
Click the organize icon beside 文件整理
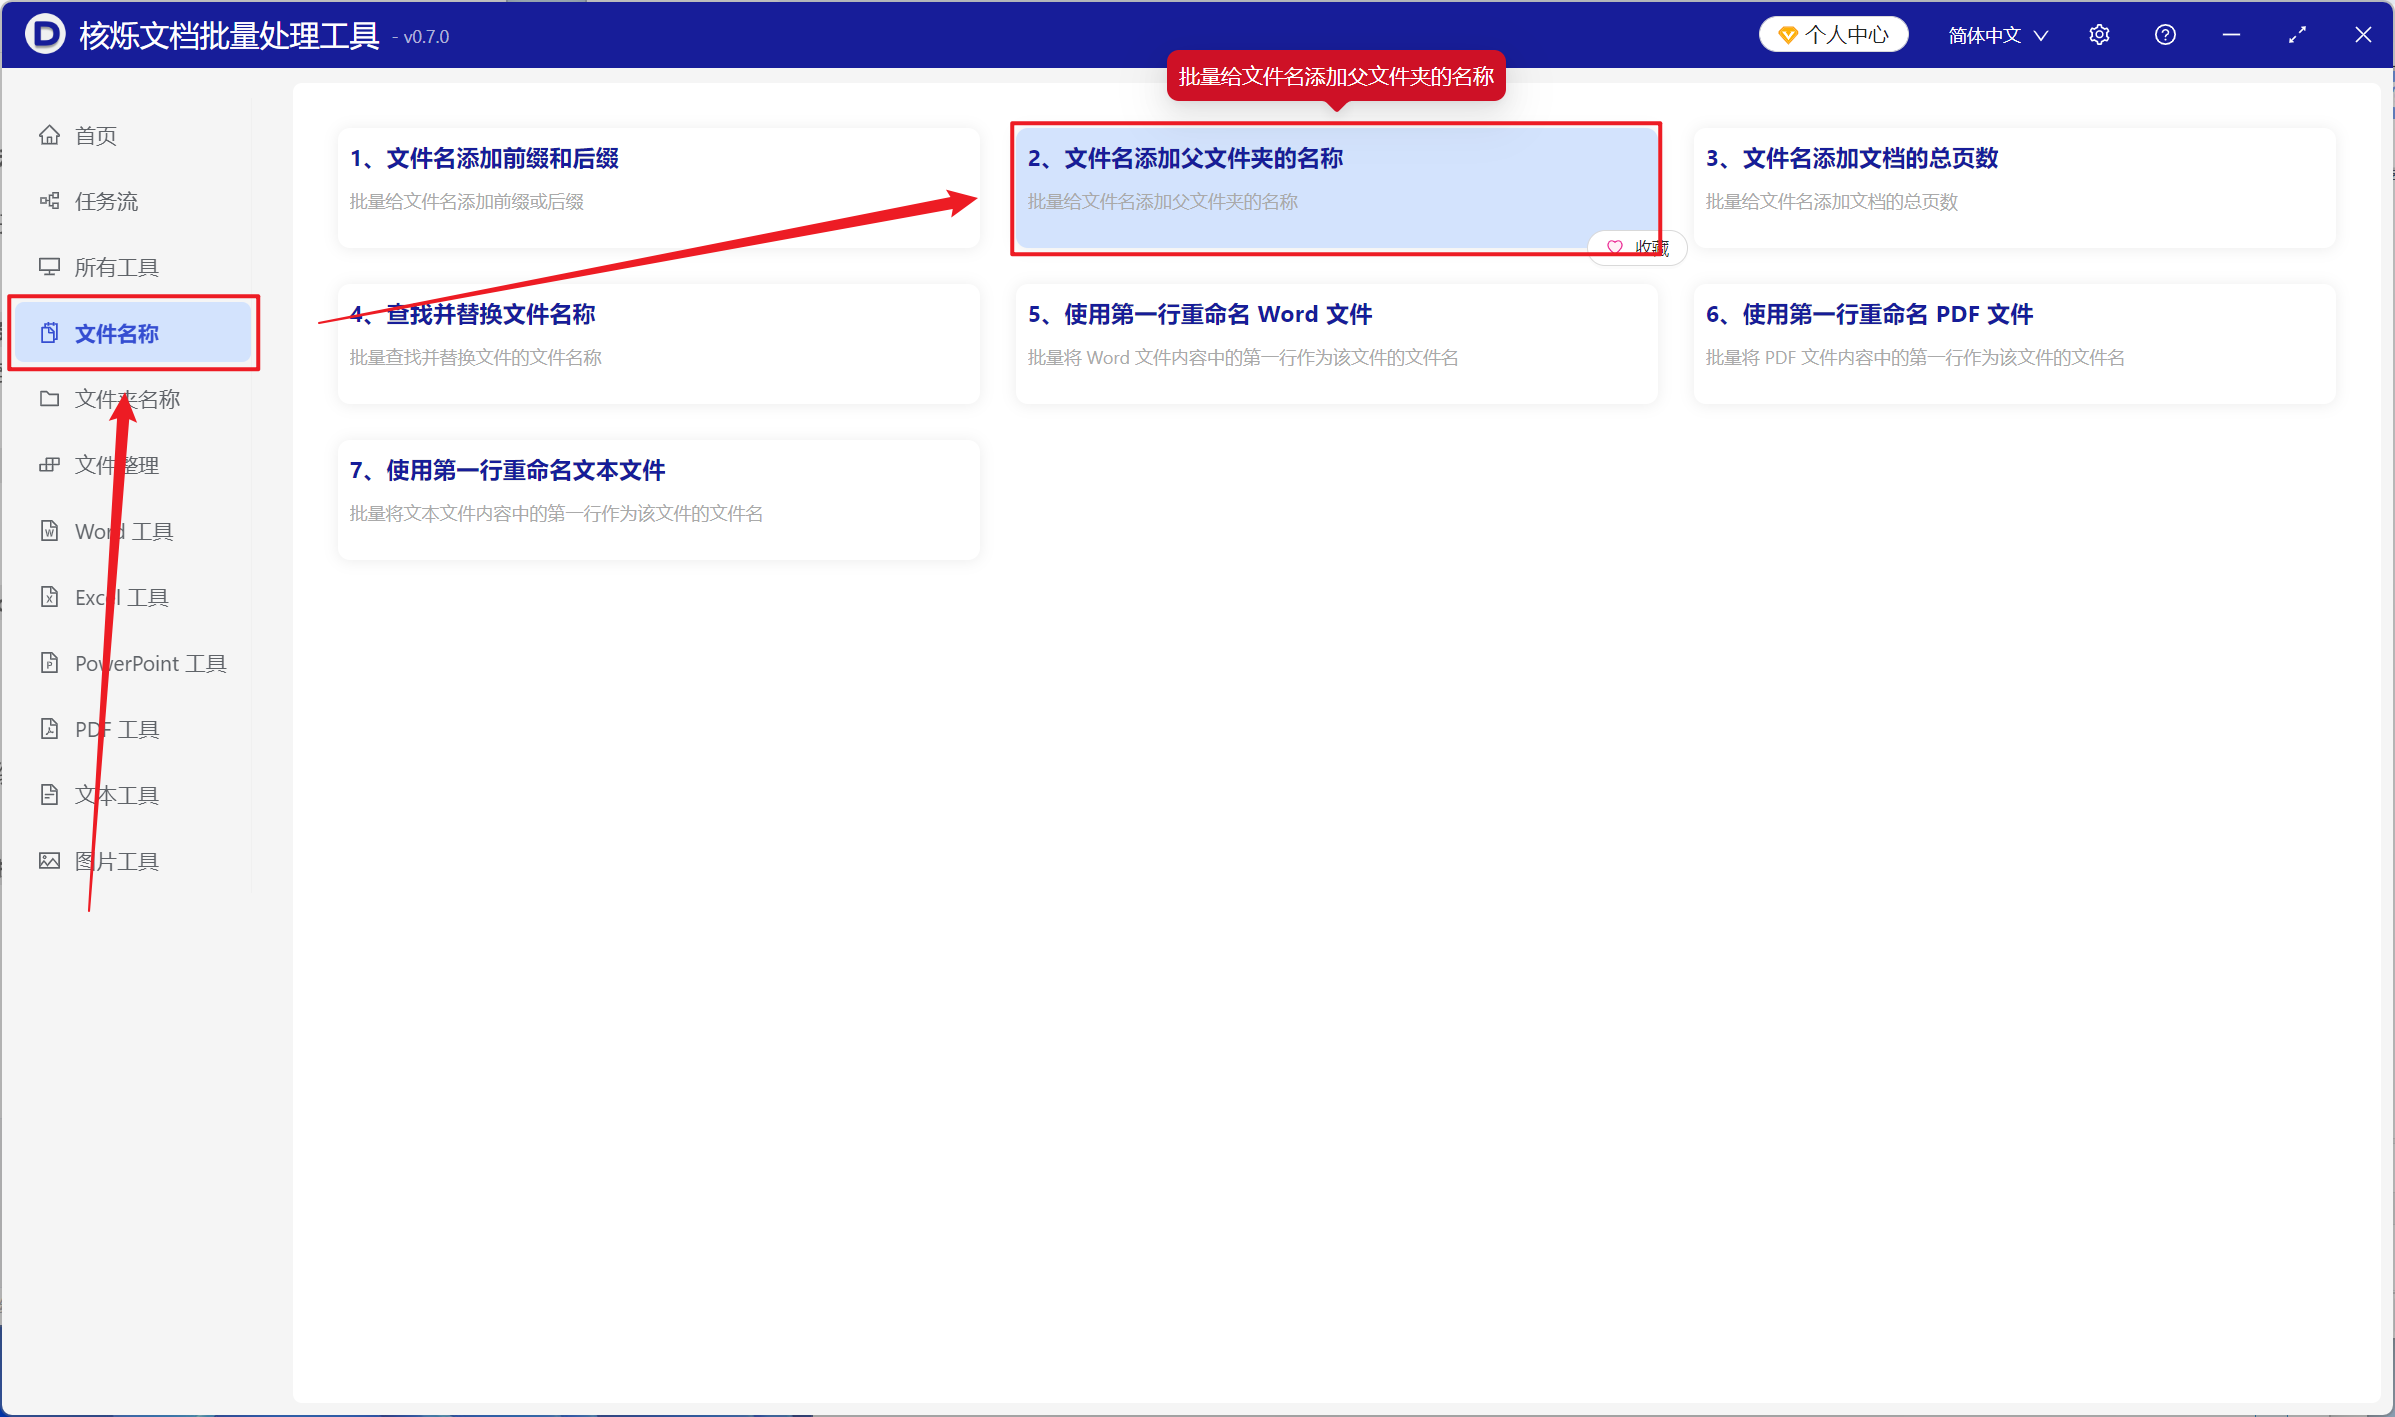pyautogui.click(x=49, y=465)
